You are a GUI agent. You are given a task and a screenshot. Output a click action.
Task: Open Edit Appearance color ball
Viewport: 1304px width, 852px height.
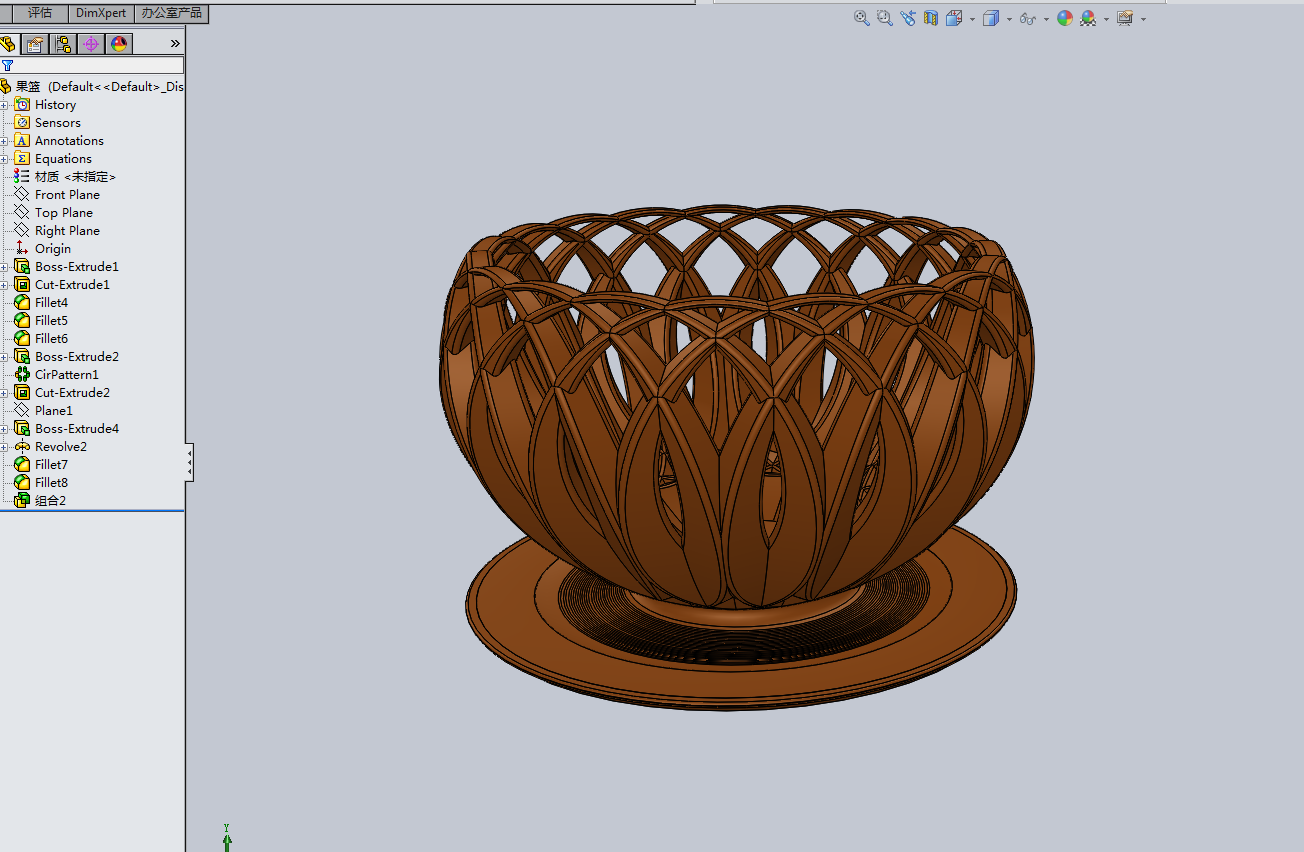click(1065, 18)
